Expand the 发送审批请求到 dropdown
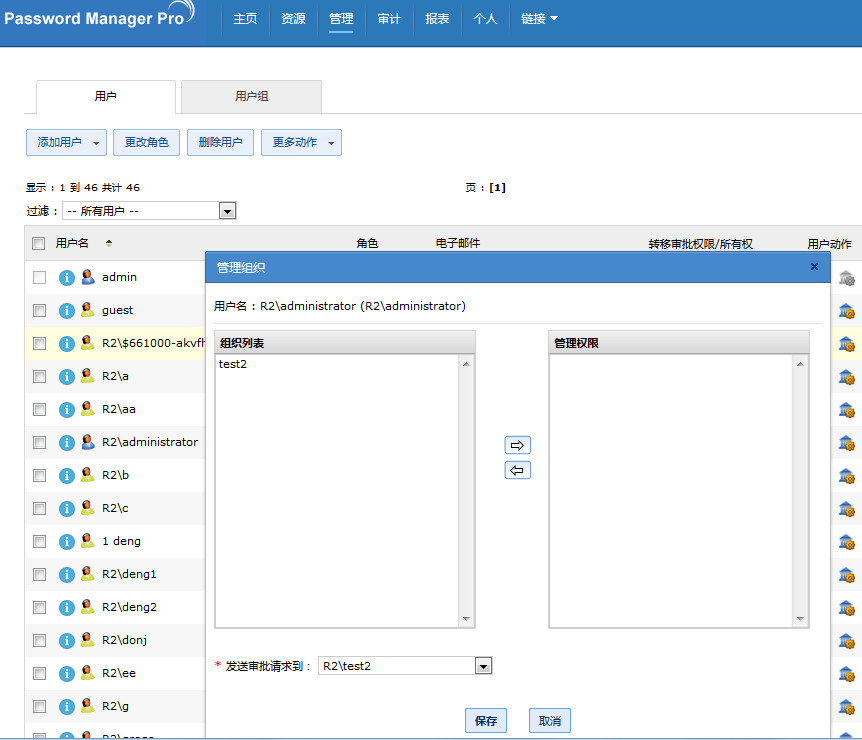This screenshot has width=862, height=740. 483,666
